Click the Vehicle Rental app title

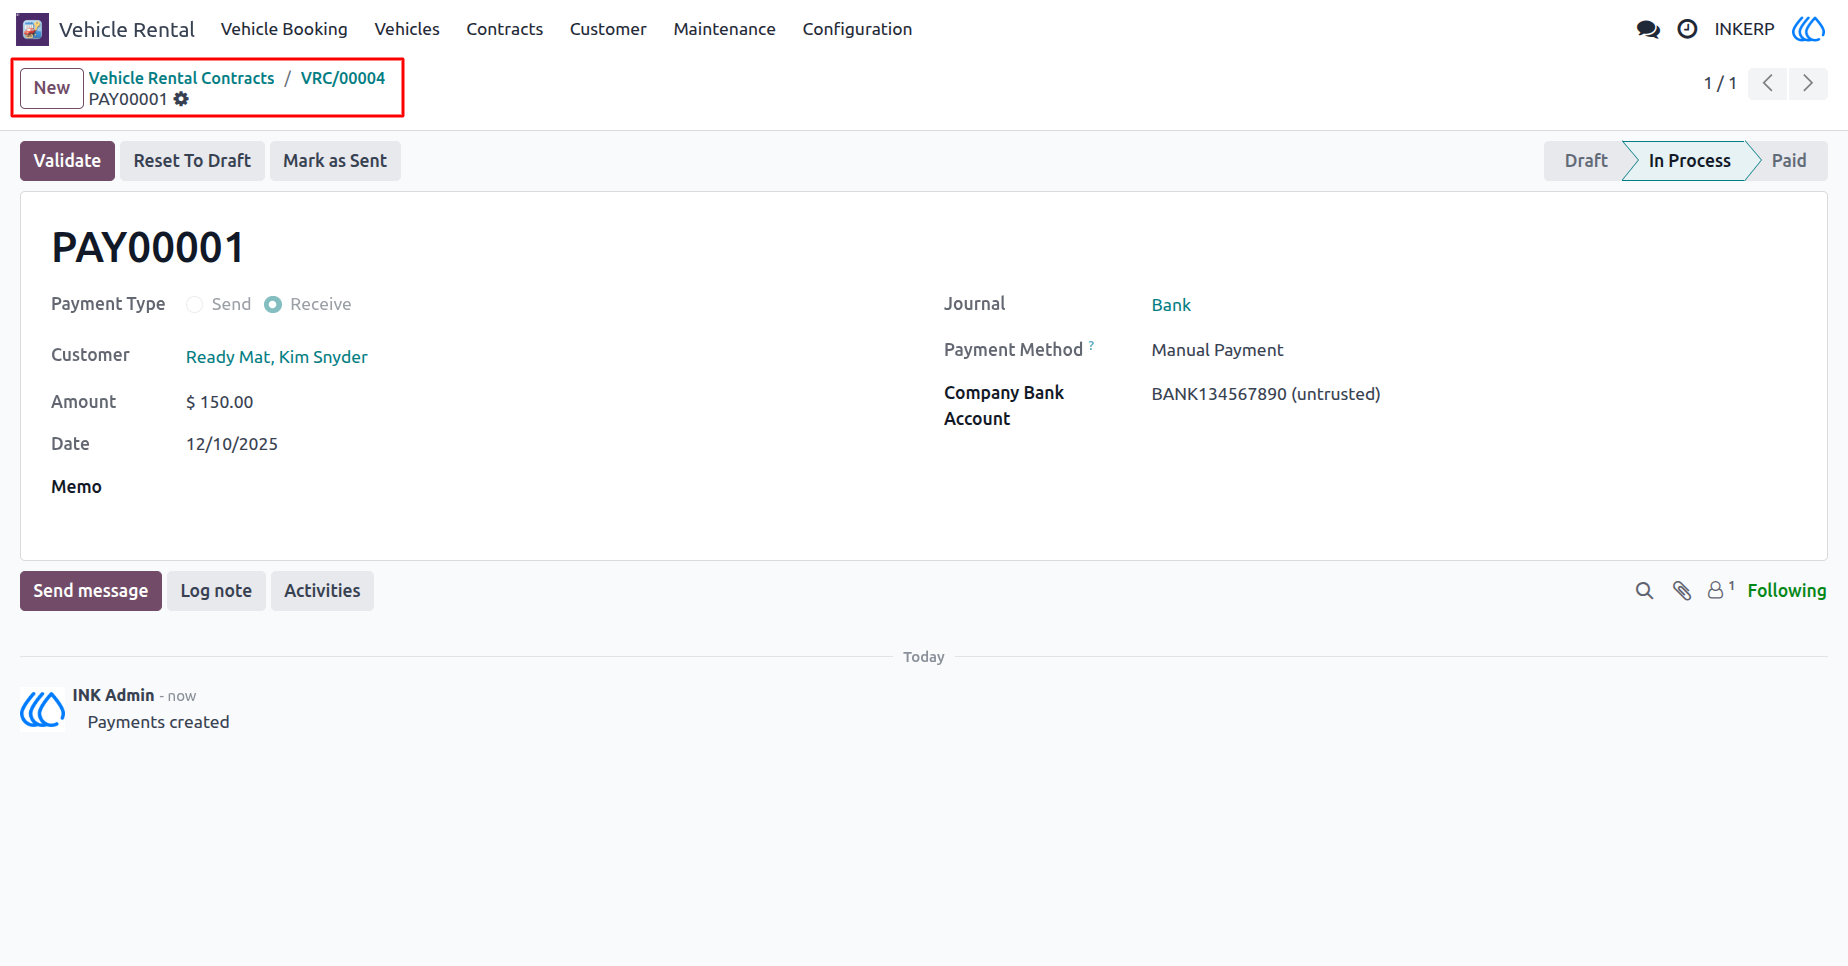click(127, 30)
